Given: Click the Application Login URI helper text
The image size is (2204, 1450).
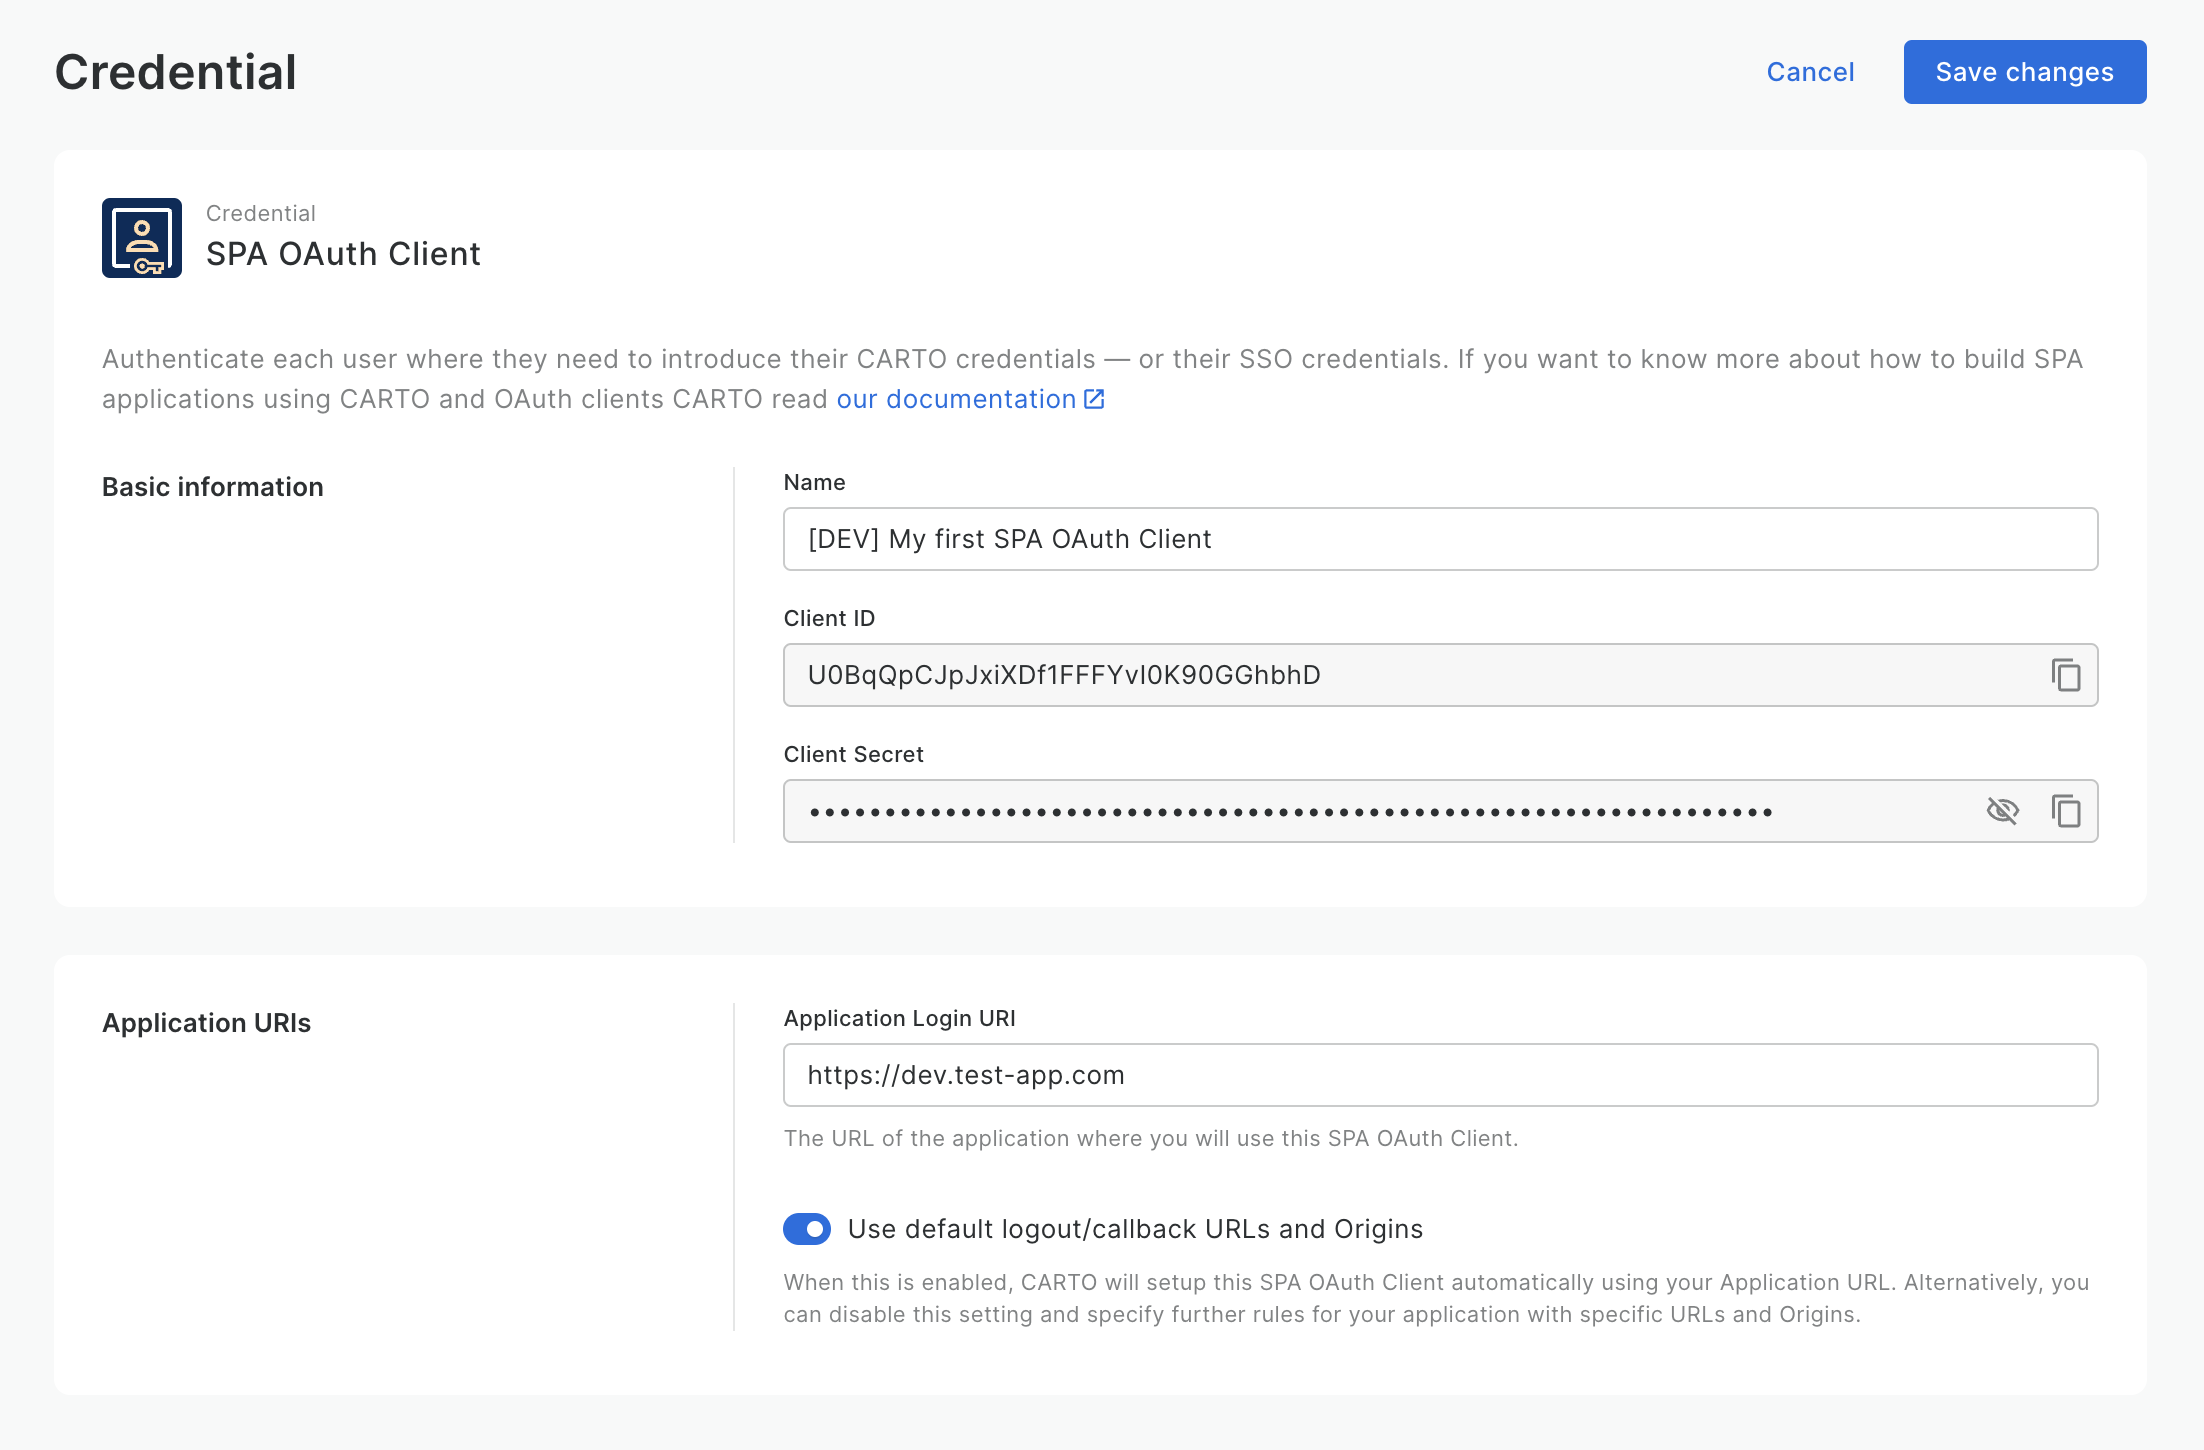Looking at the screenshot, I should pyautogui.click(x=1151, y=1138).
